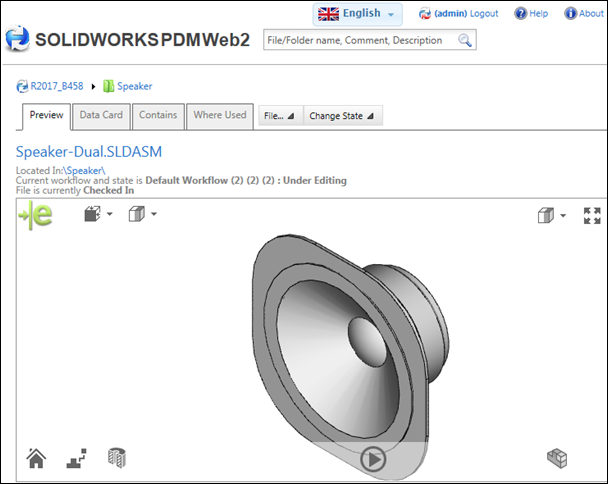Enter full screen viewer mode

click(592, 215)
